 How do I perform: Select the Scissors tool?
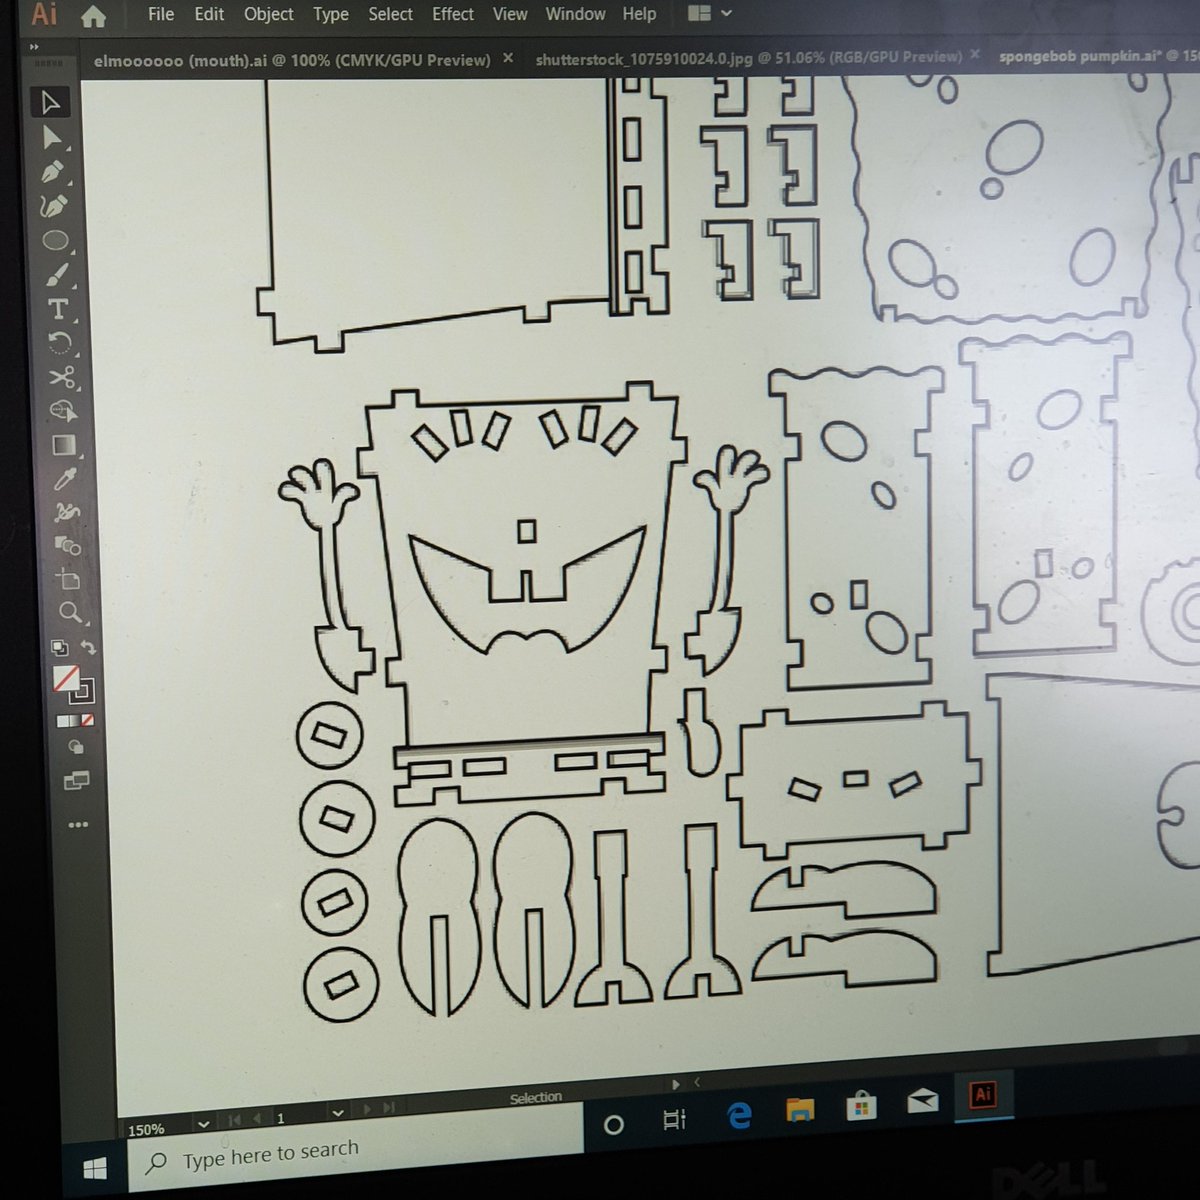tap(61, 377)
